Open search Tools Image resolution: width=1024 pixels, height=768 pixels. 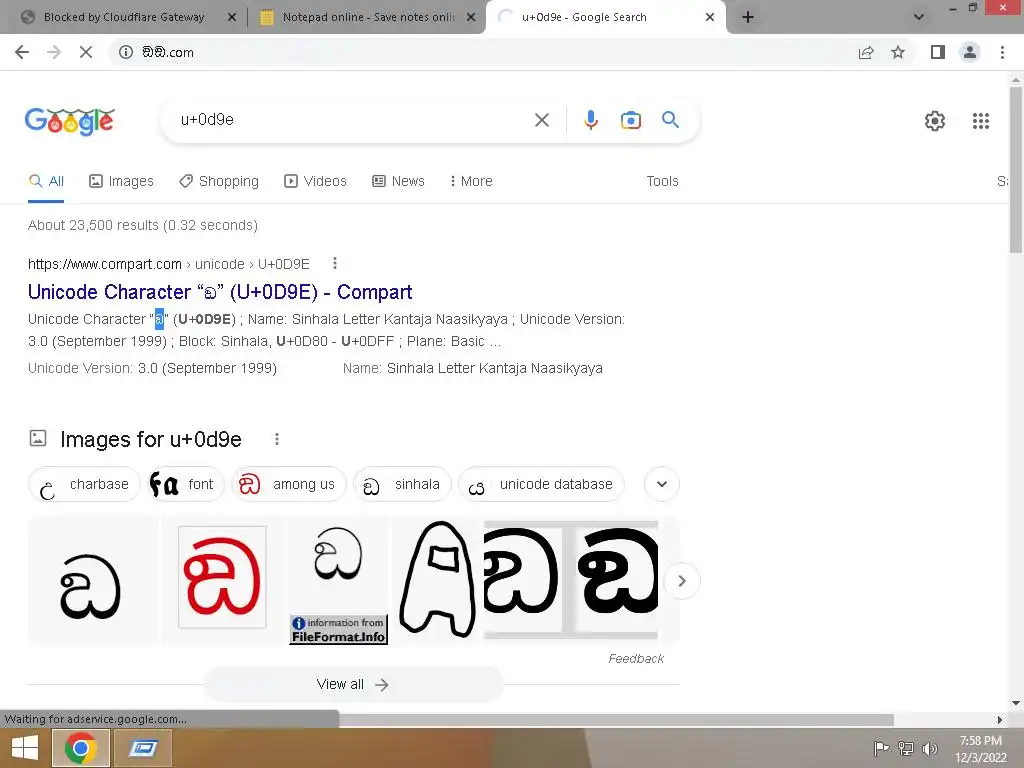click(x=662, y=181)
